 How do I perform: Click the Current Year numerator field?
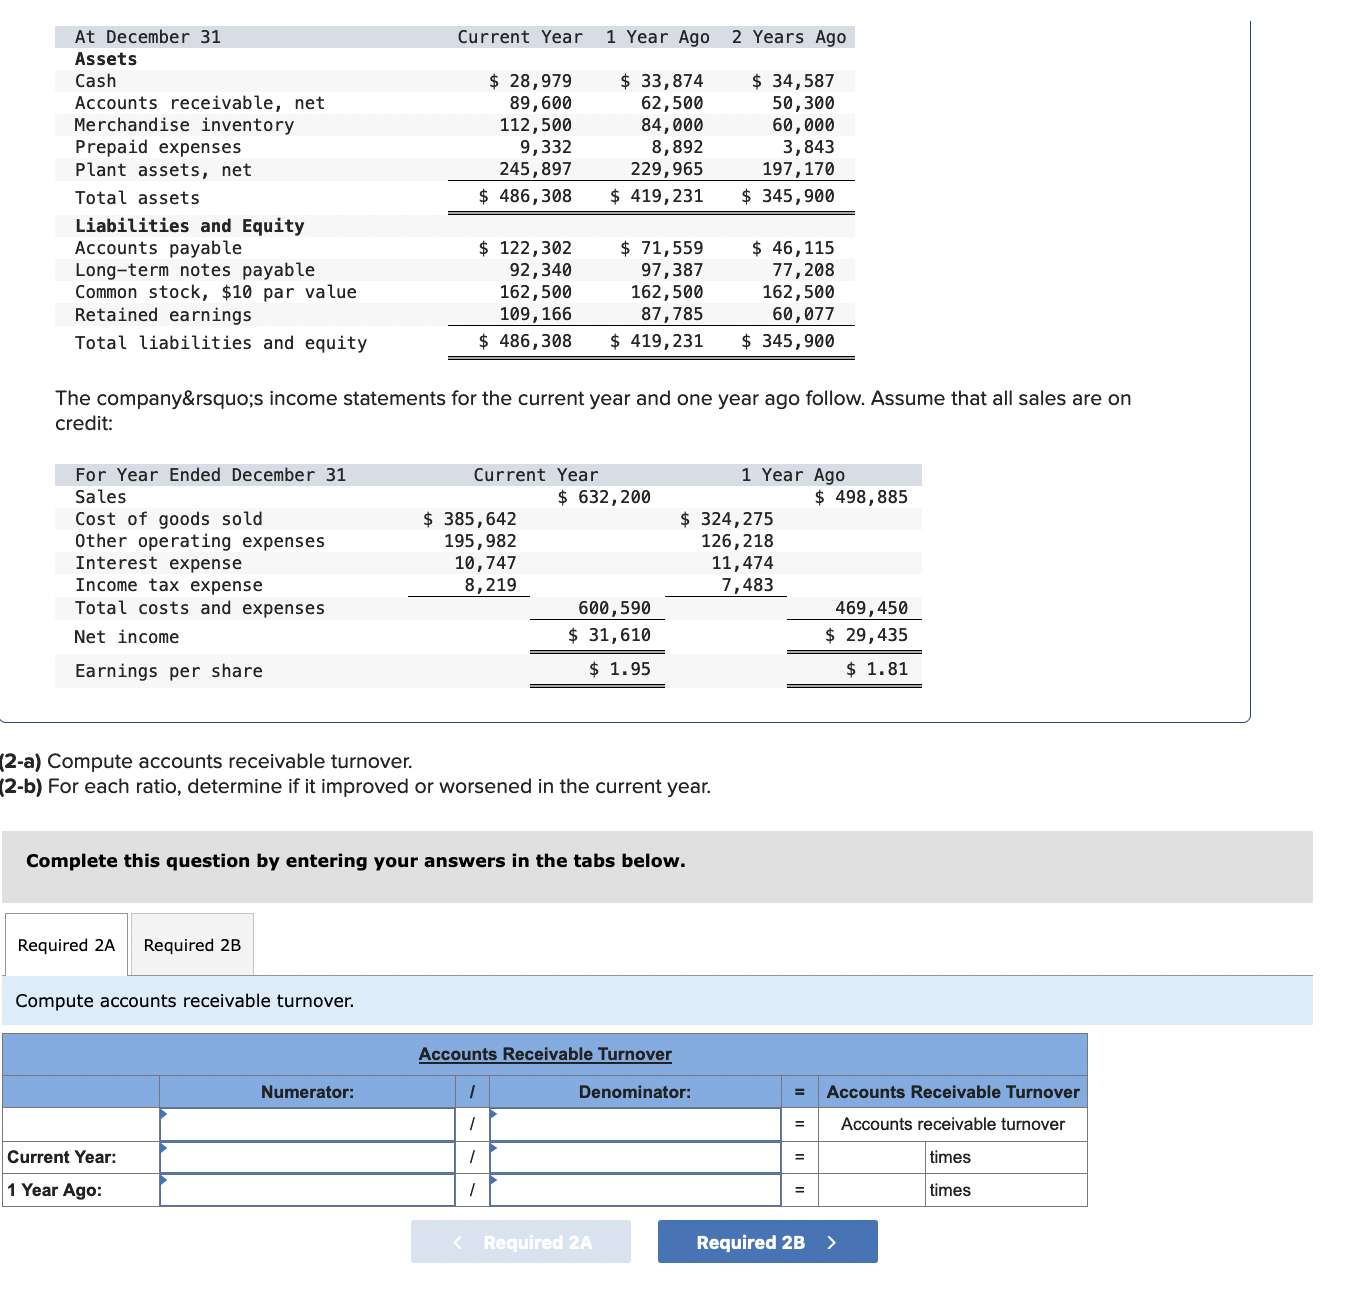307,1157
